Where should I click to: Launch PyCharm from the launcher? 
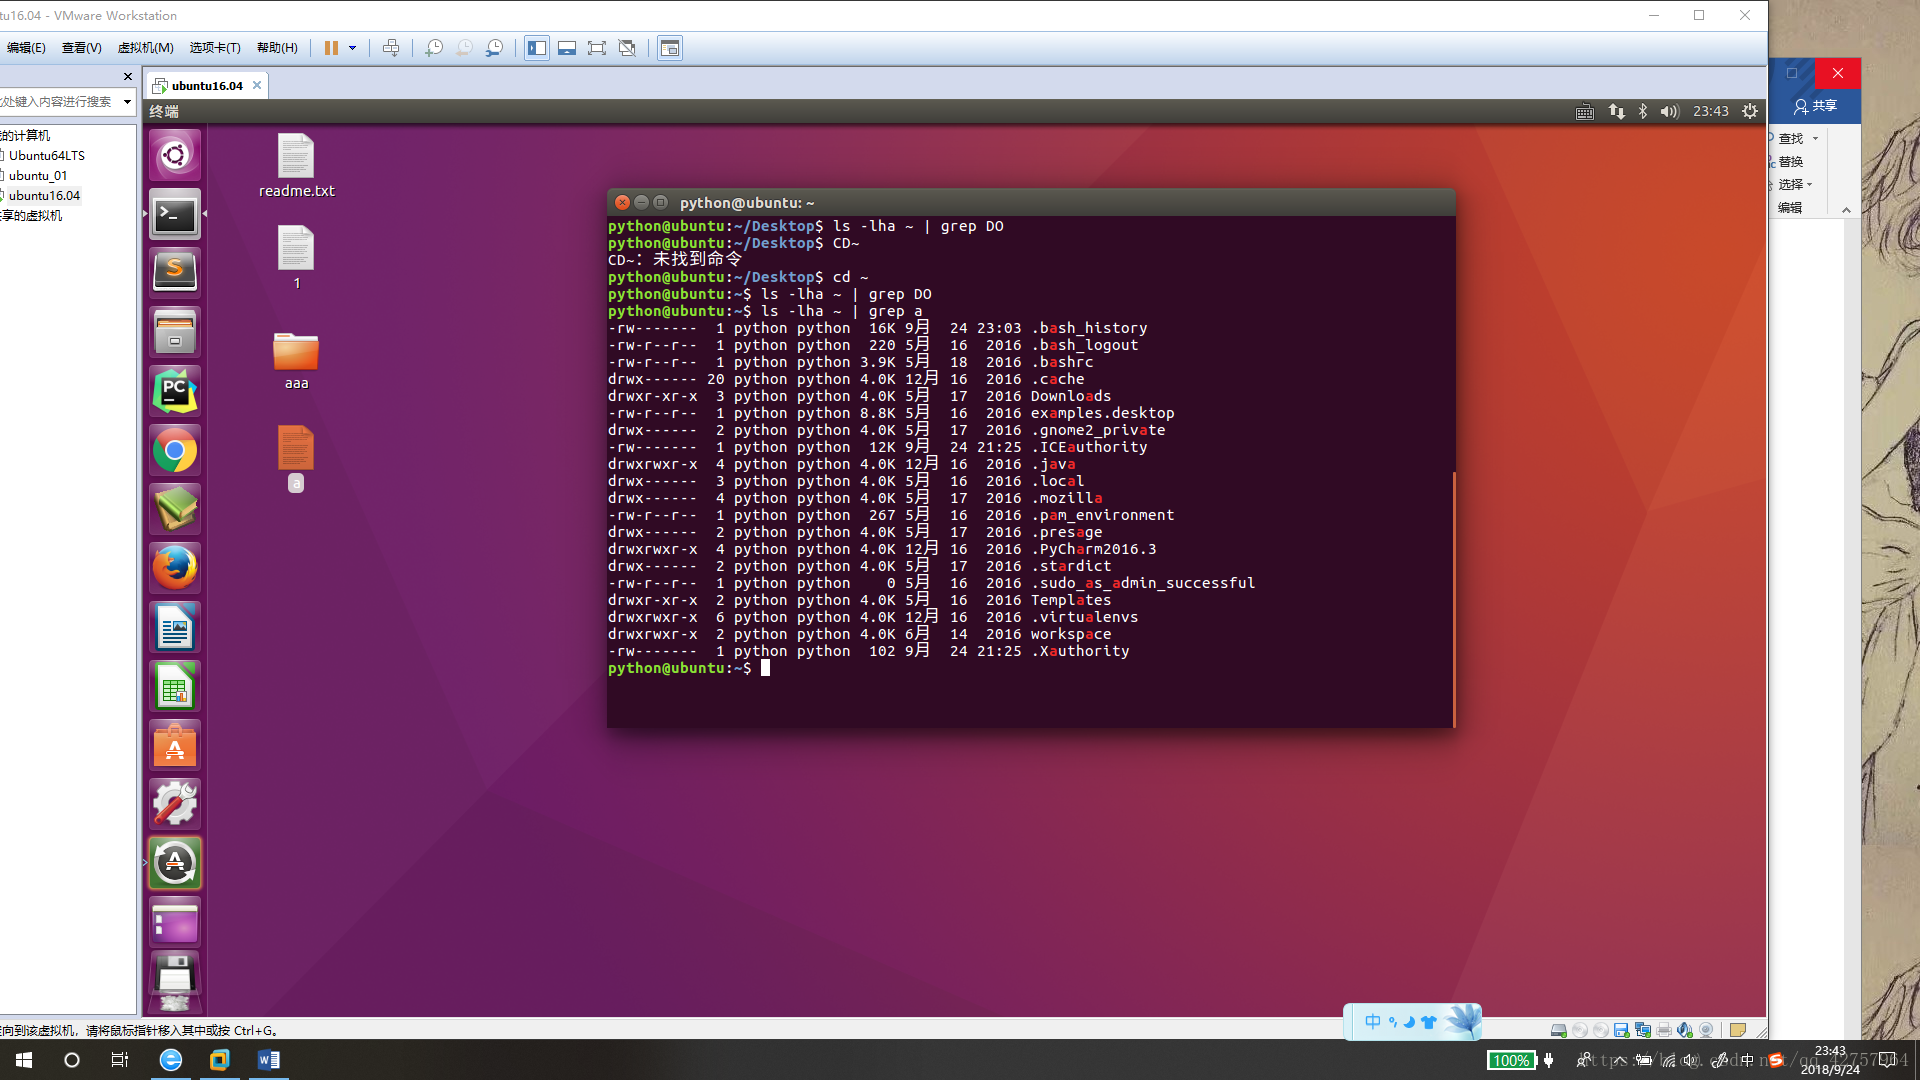click(175, 390)
